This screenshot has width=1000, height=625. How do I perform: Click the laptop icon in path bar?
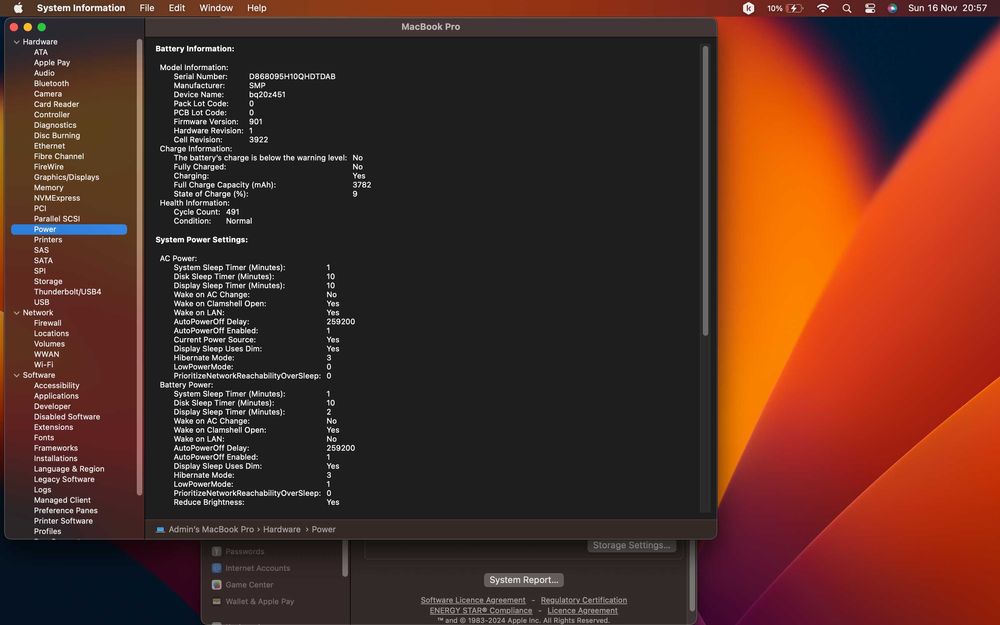click(x=160, y=529)
